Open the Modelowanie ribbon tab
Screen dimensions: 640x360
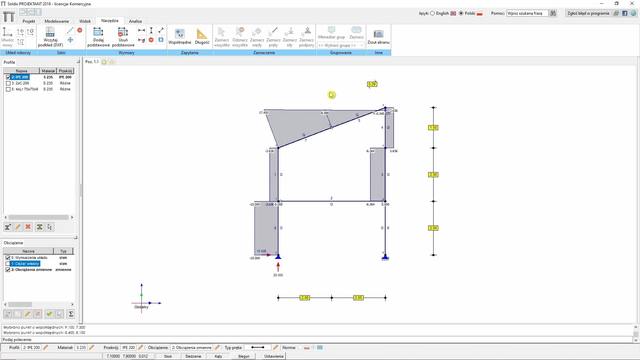click(57, 21)
